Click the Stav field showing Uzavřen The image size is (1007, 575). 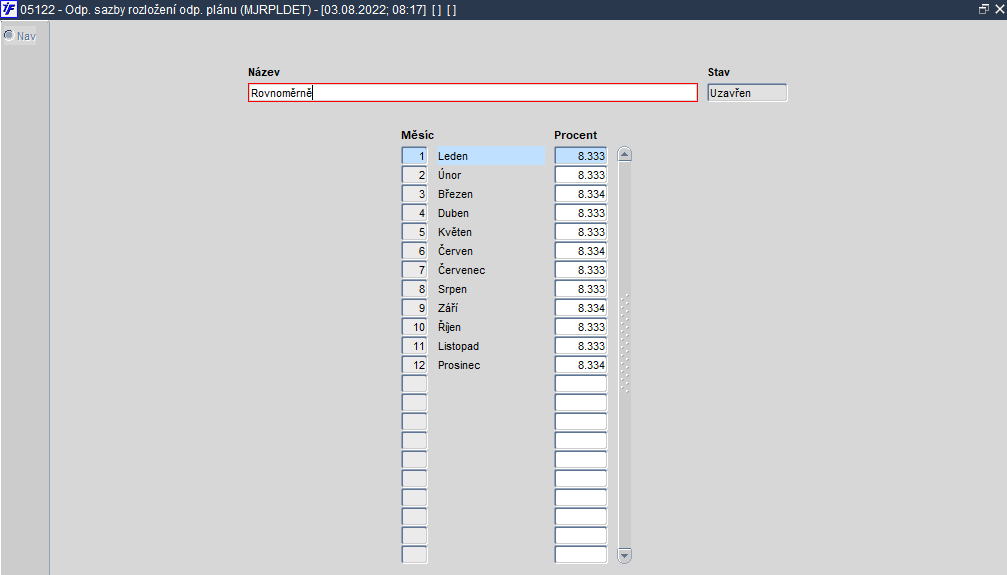pos(748,93)
